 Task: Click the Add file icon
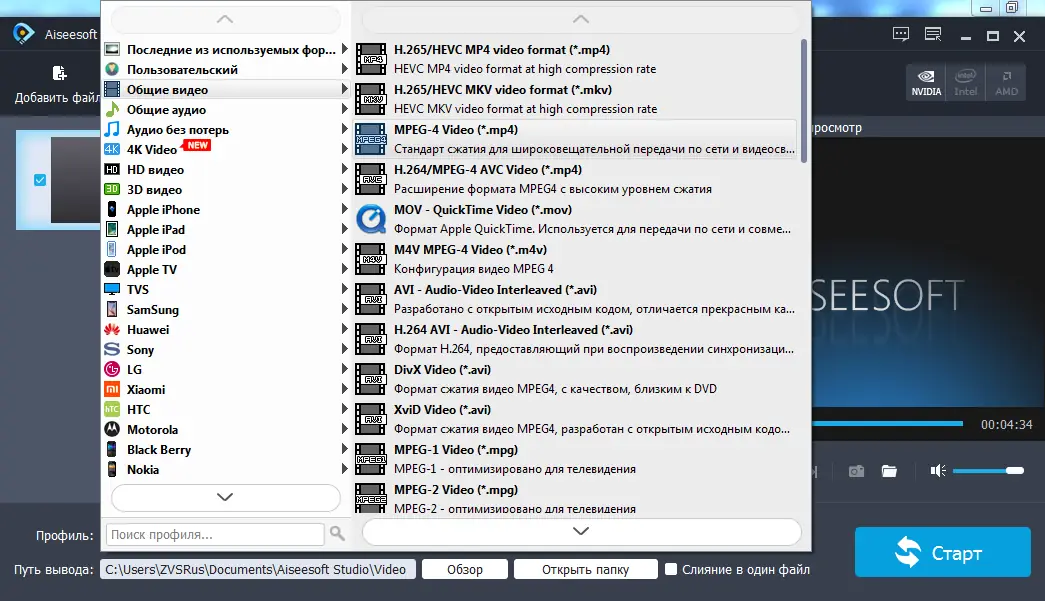[x=59, y=73]
